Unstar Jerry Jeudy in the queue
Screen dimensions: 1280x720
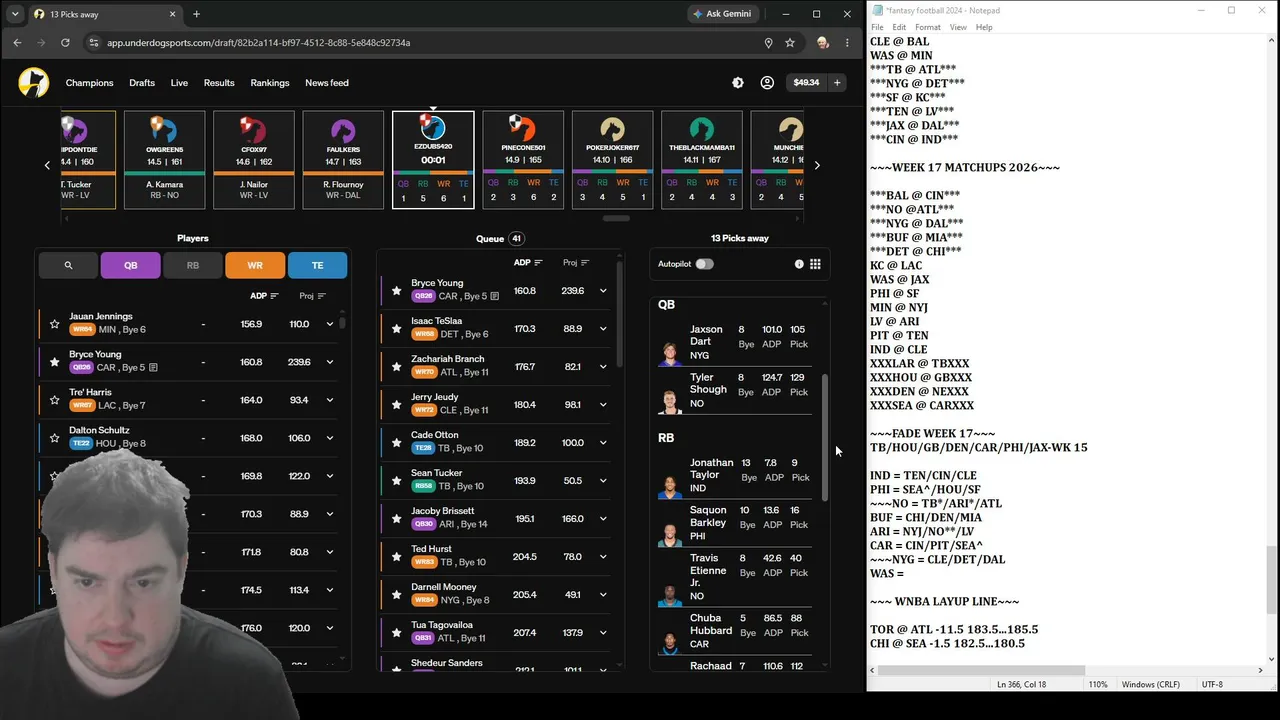pos(397,405)
